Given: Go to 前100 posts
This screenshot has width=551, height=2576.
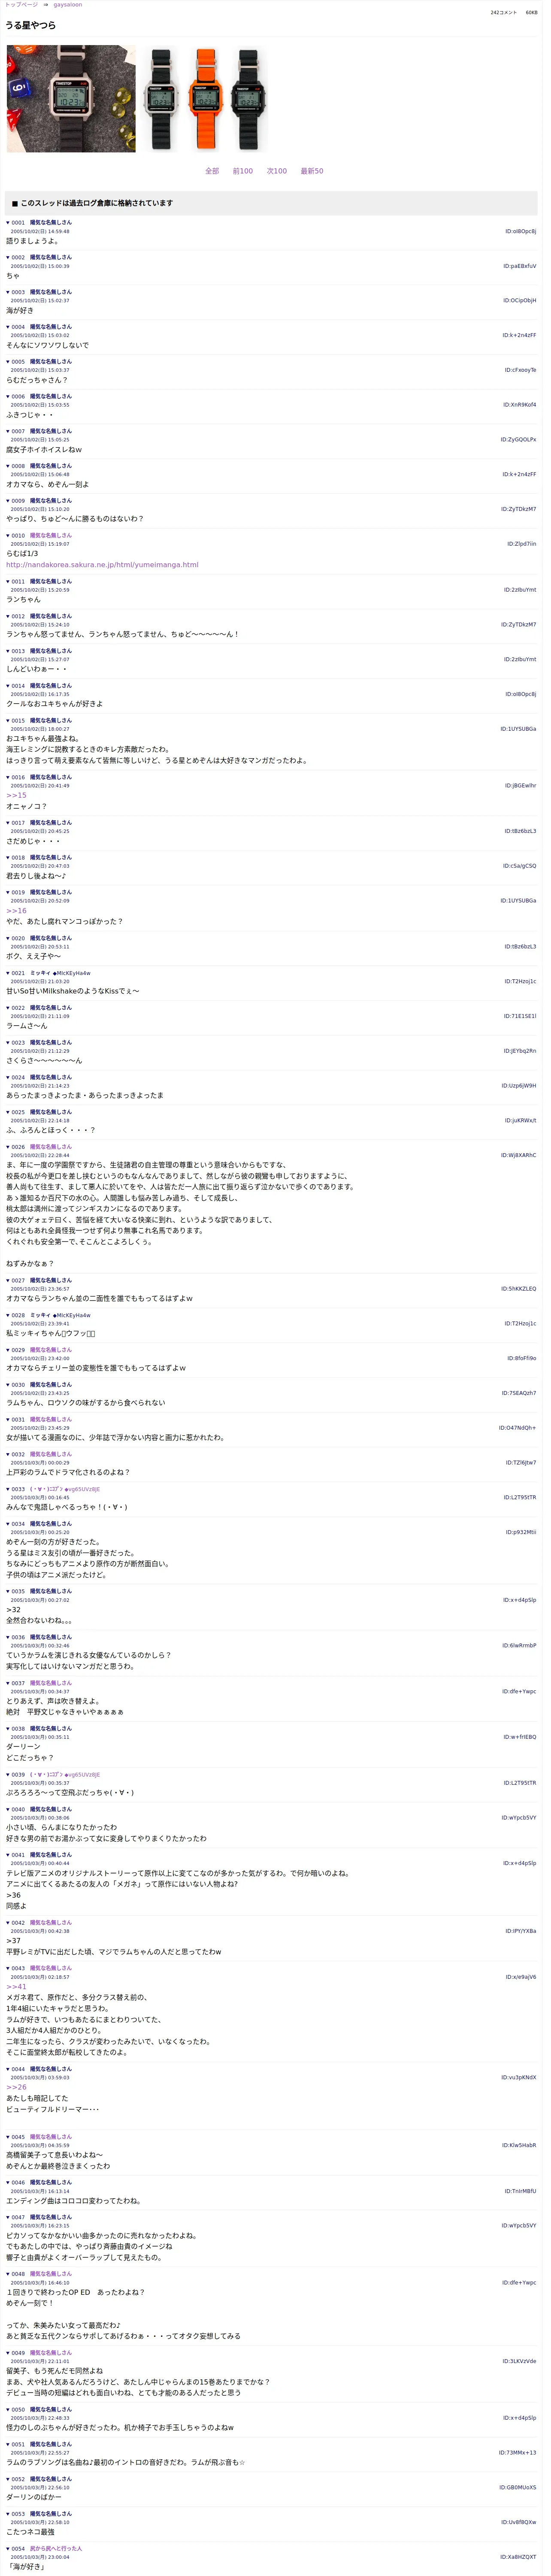Looking at the screenshot, I should [243, 171].
